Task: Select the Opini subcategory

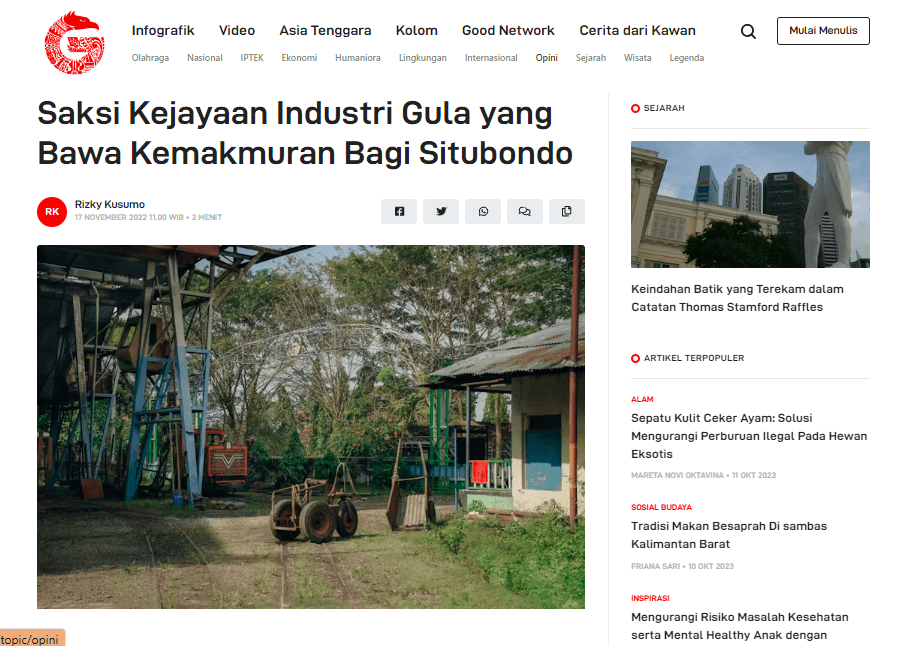Action: (x=546, y=58)
